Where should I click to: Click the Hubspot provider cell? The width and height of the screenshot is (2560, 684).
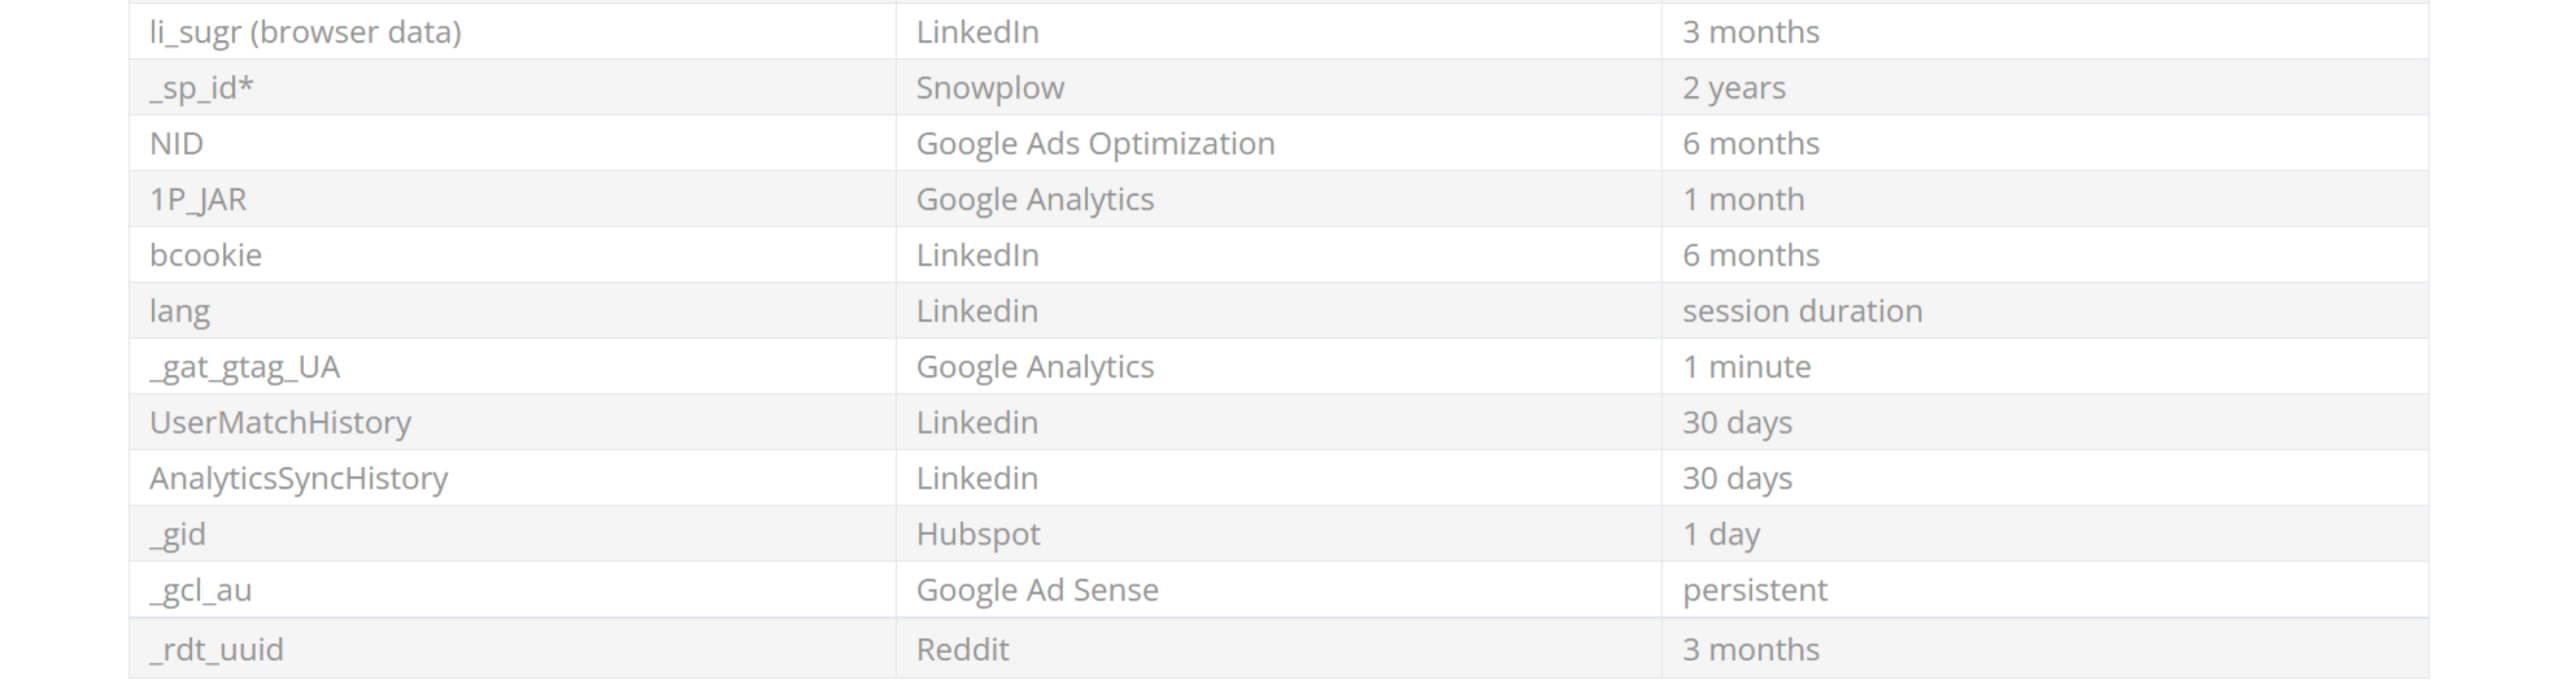[x=978, y=534]
